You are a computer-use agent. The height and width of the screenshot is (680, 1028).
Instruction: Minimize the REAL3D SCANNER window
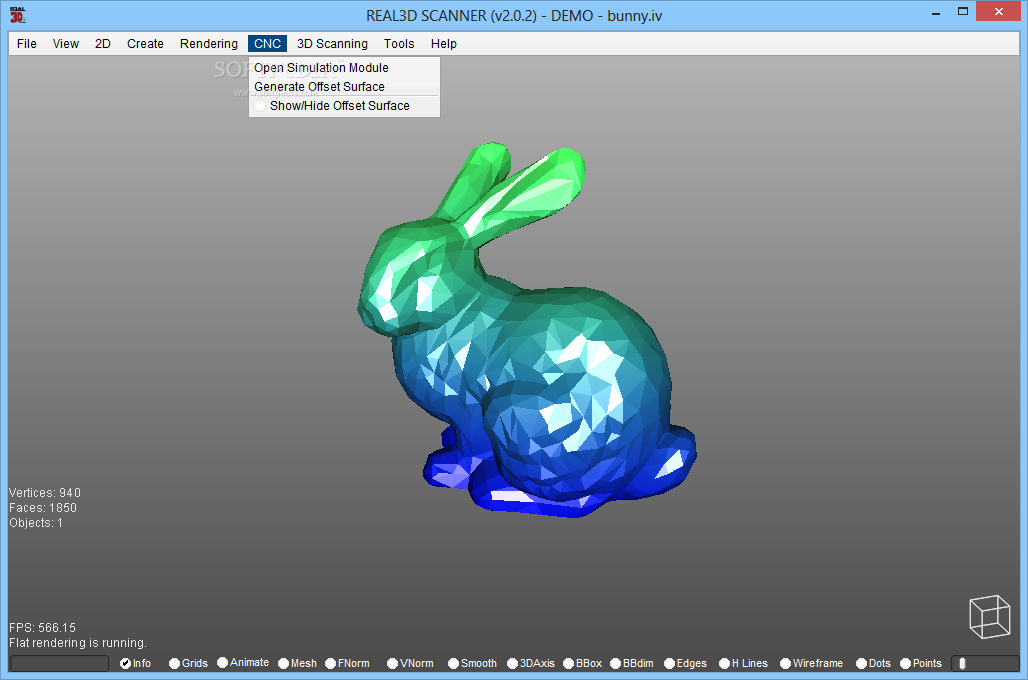point(936,12)
